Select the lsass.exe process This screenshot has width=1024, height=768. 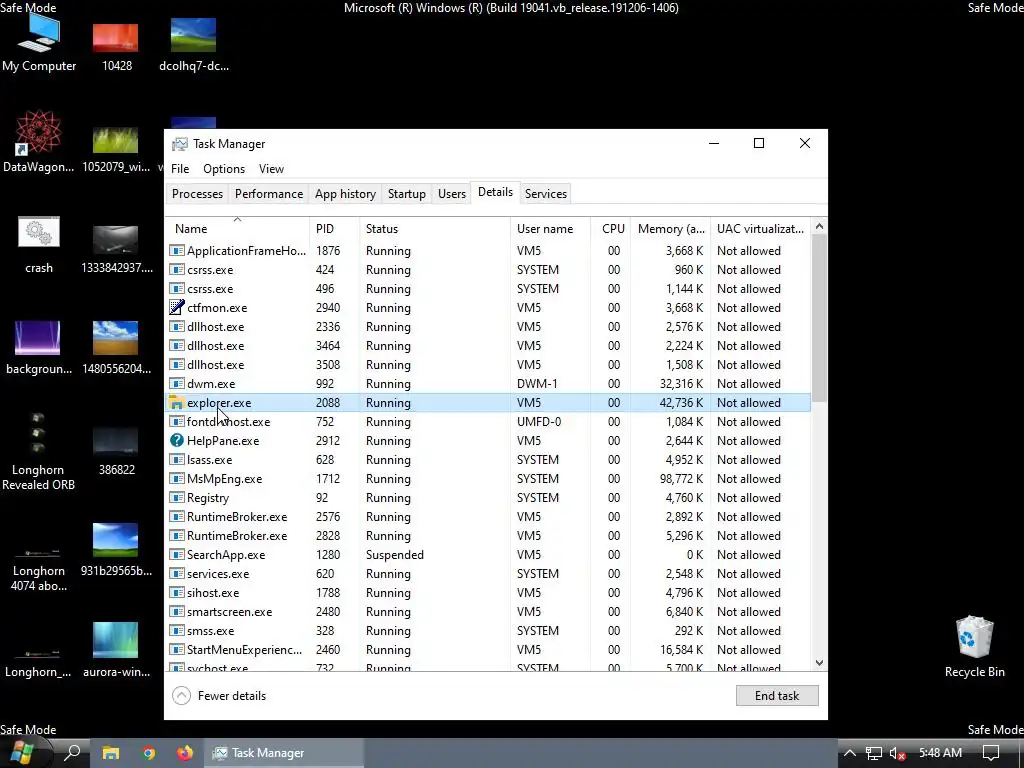click(x=488, y=460)
